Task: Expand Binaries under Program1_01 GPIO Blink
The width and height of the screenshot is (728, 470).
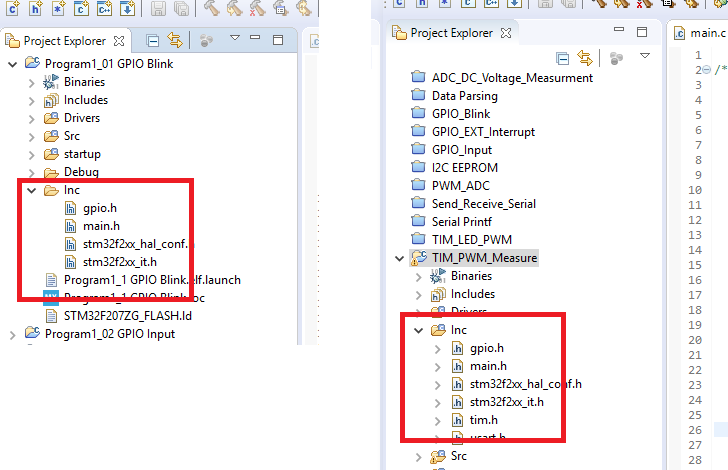Action: pyautogui.click(x=32, y=83)
